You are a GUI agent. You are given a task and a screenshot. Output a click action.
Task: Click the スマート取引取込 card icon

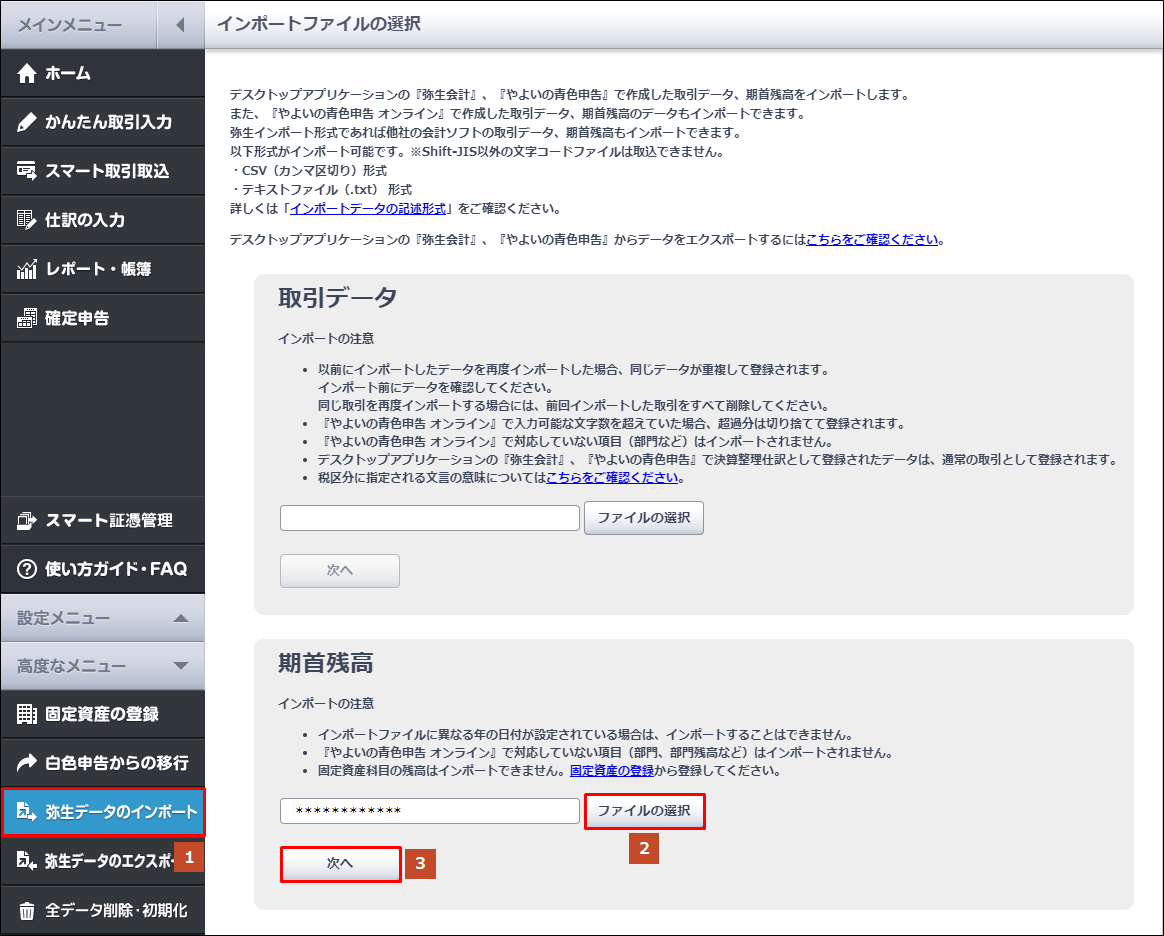click(x=27, y=171)
